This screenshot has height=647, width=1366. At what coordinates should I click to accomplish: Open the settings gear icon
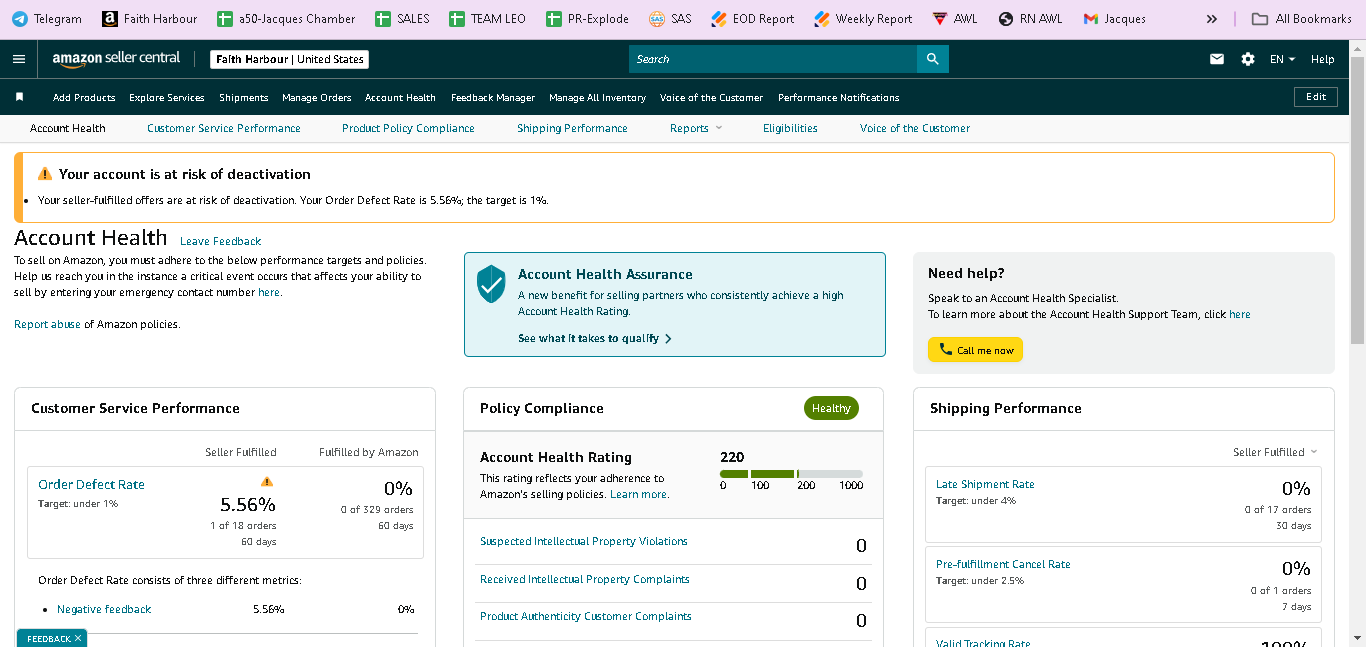(x=1248, y=59)
